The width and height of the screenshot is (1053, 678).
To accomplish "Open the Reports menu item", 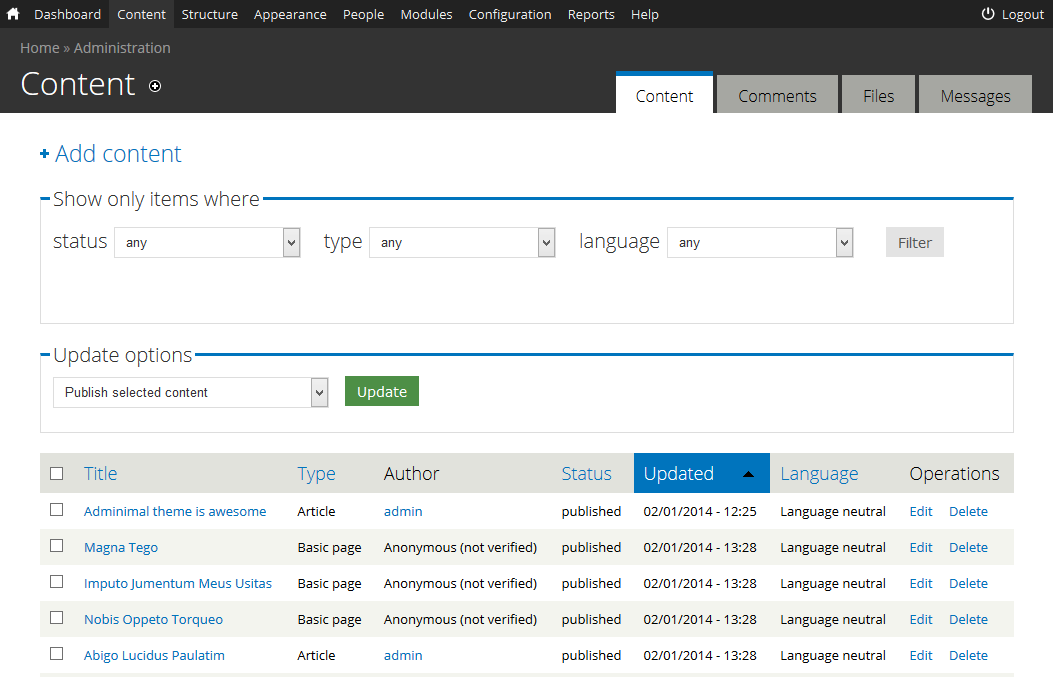I will pyautogui.click(x=591, y=14).
